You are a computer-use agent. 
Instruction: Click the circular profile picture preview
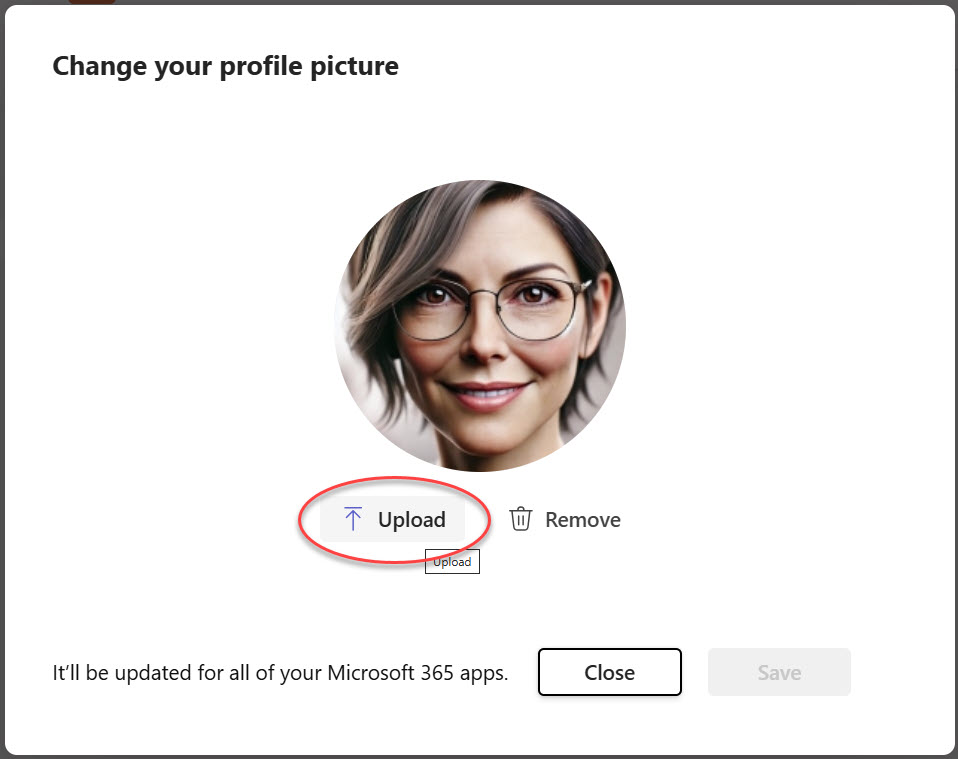[480, 326]
